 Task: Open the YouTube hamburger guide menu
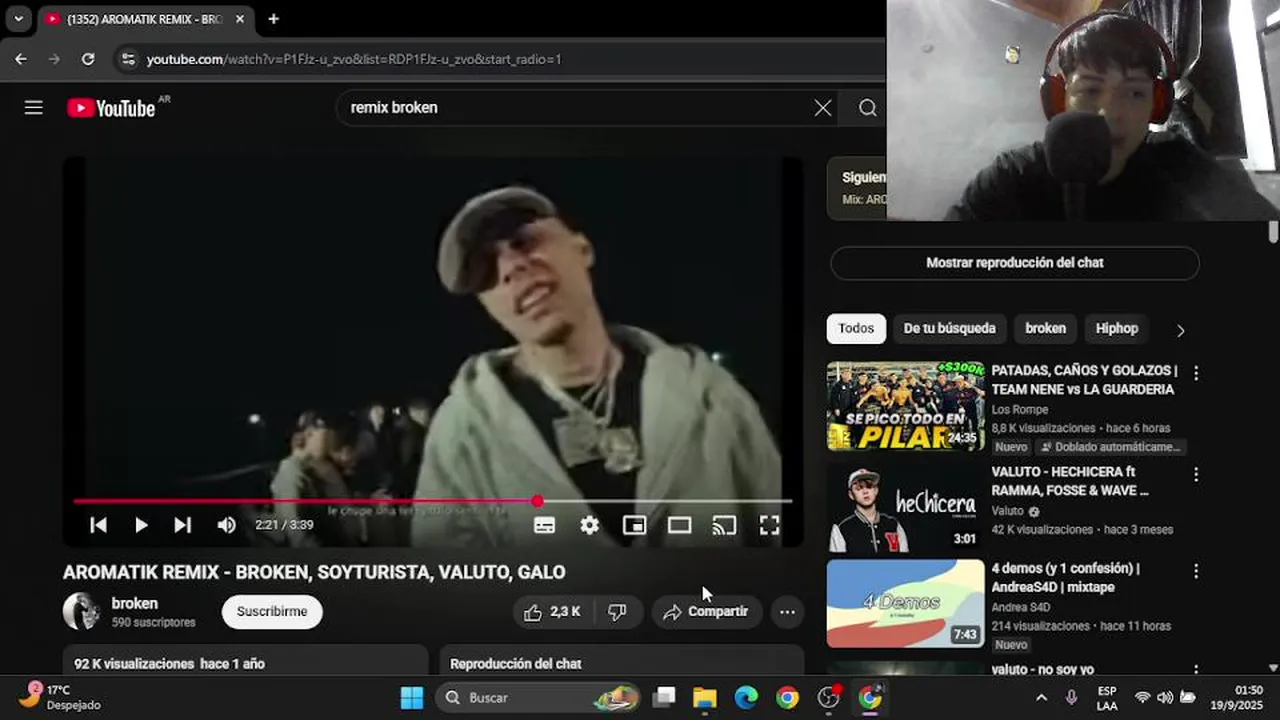[34, 108]
